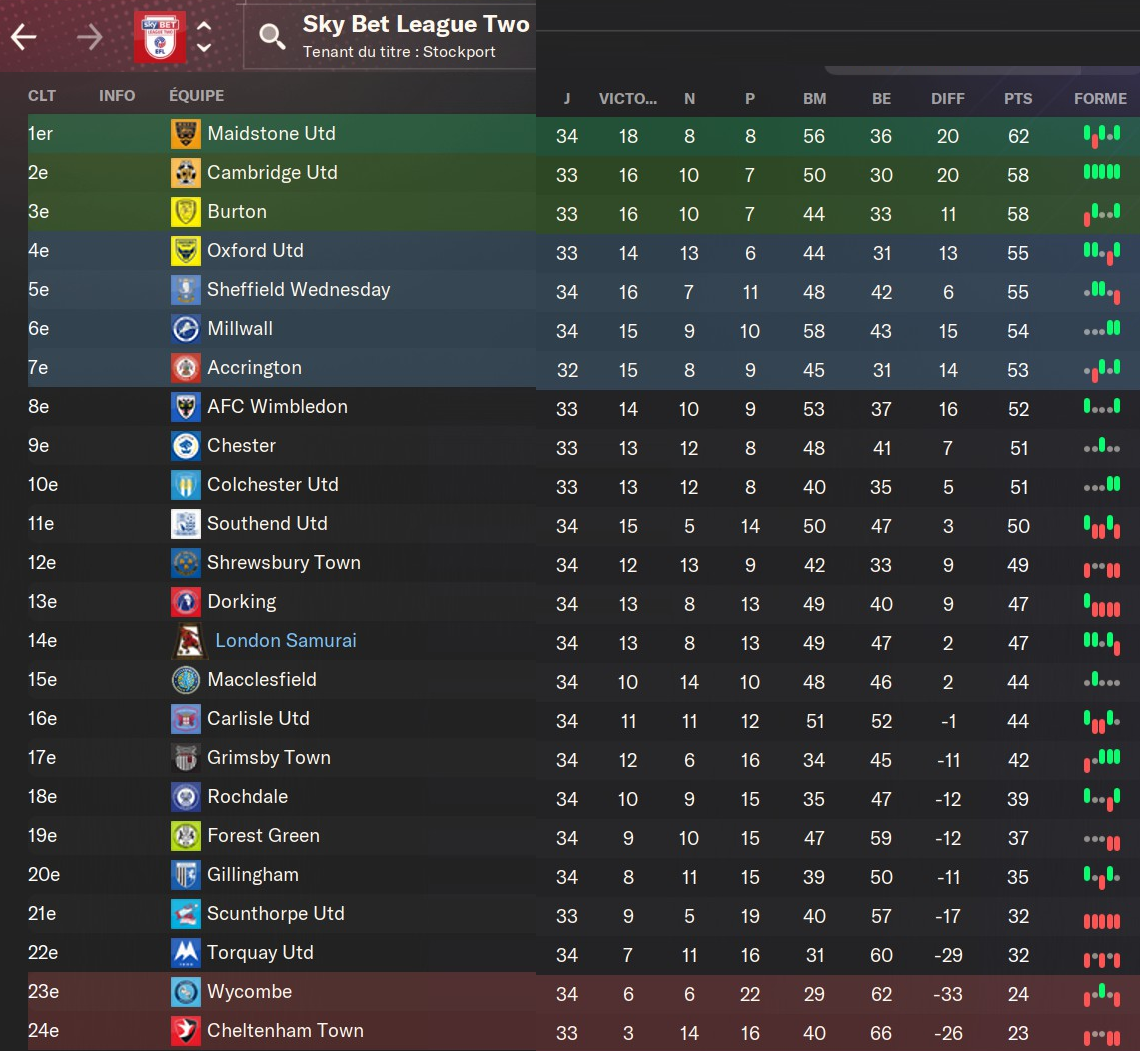
Task: Open the London Samurai team link
Action: [x=286, y=641]
